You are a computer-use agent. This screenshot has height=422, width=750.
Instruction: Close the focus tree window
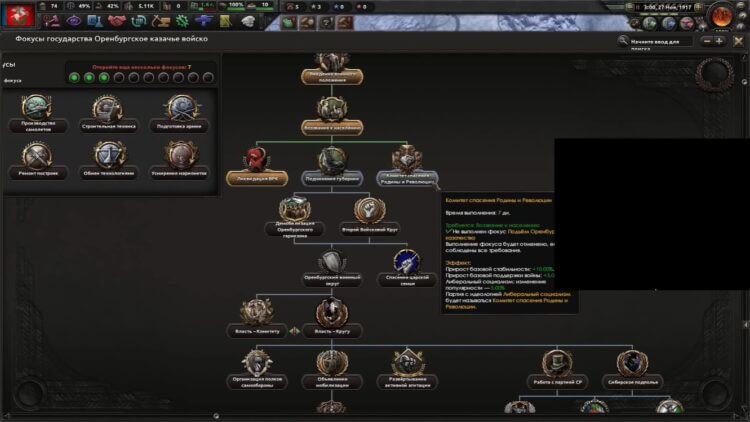click(x=738, y=41)
